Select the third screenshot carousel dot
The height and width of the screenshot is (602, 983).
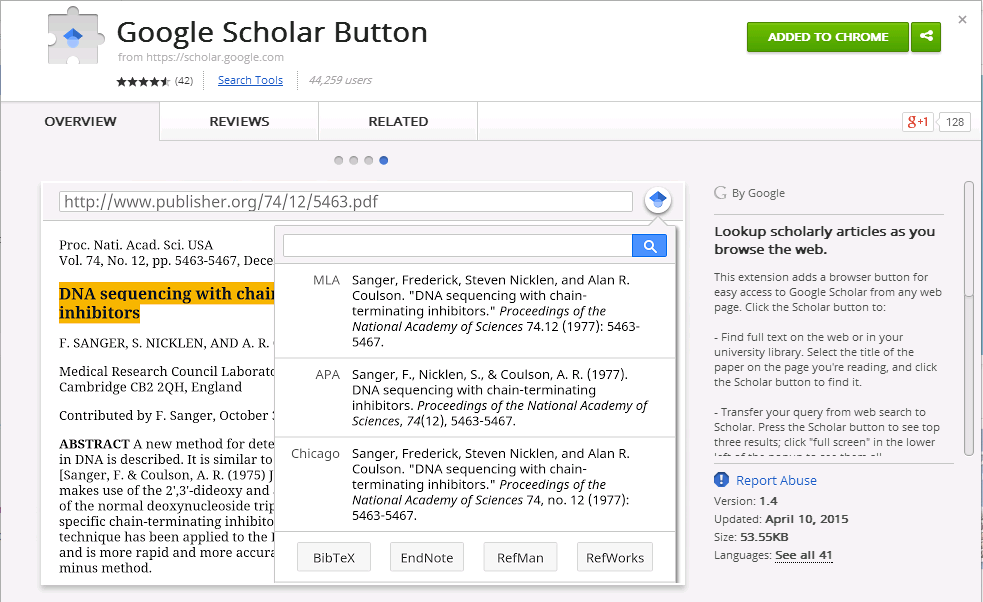click(x=369, y=161)
